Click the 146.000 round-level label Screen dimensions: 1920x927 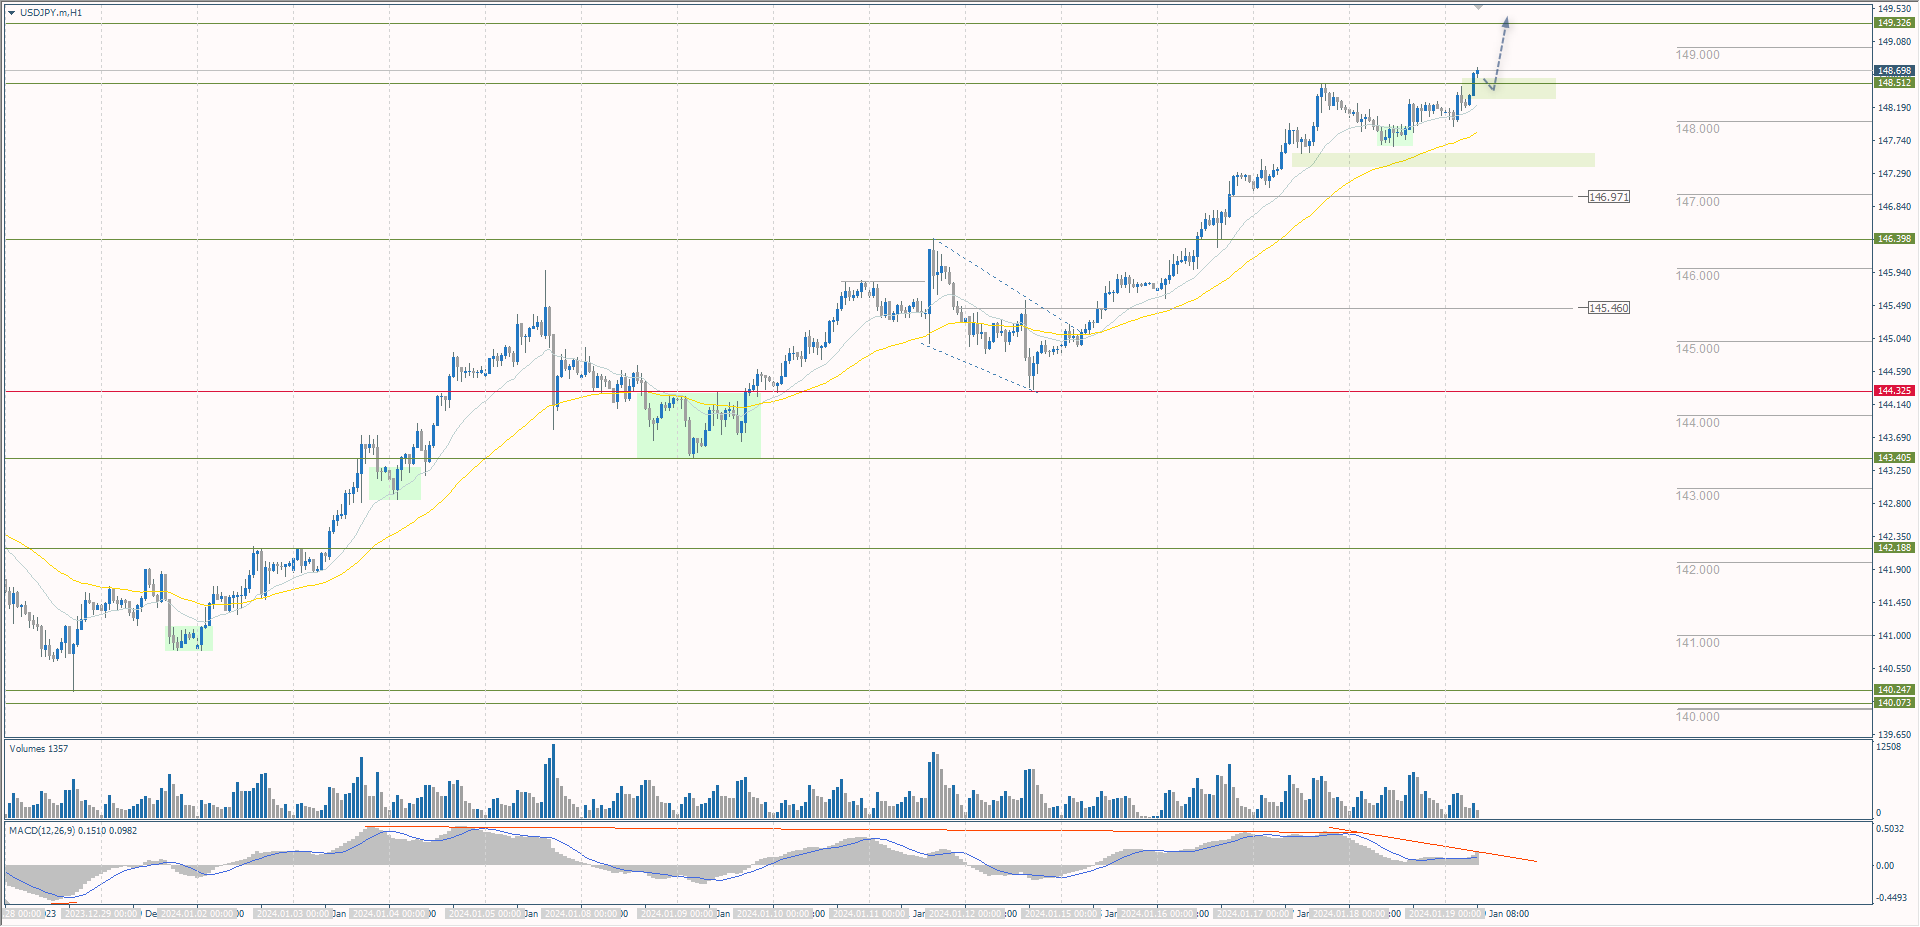point(1698,276)
